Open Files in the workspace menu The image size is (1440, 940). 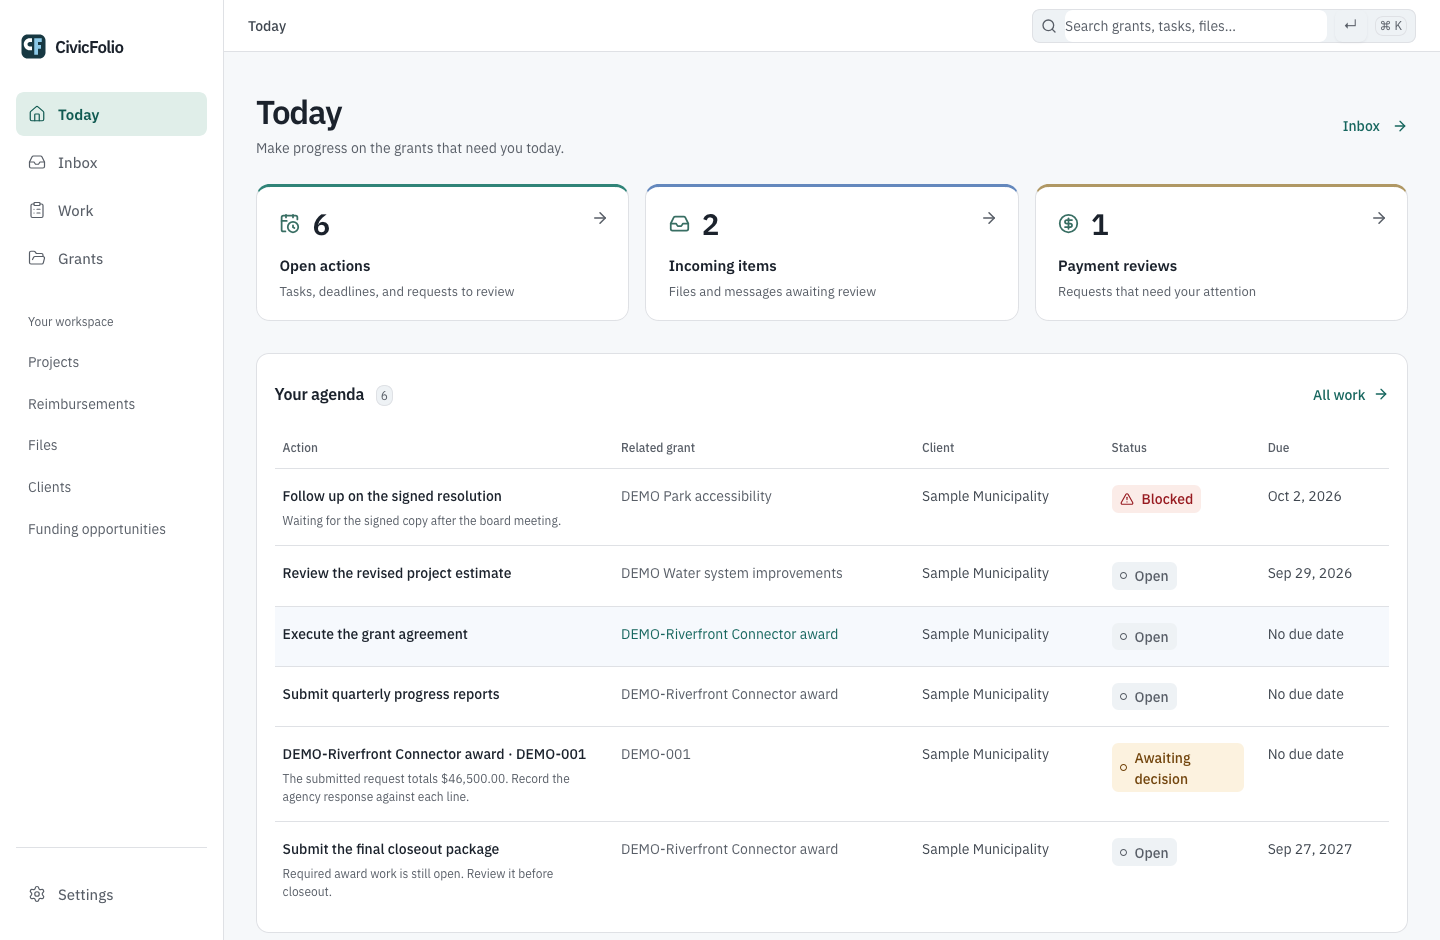[43, 445]
